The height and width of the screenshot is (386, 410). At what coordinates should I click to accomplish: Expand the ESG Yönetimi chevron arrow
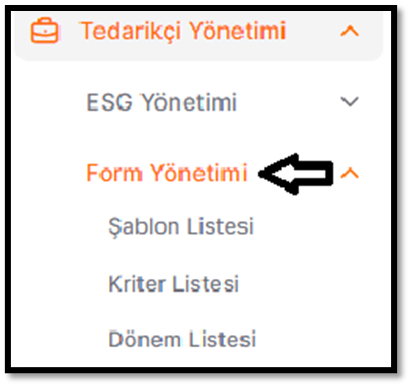[349, 101]
